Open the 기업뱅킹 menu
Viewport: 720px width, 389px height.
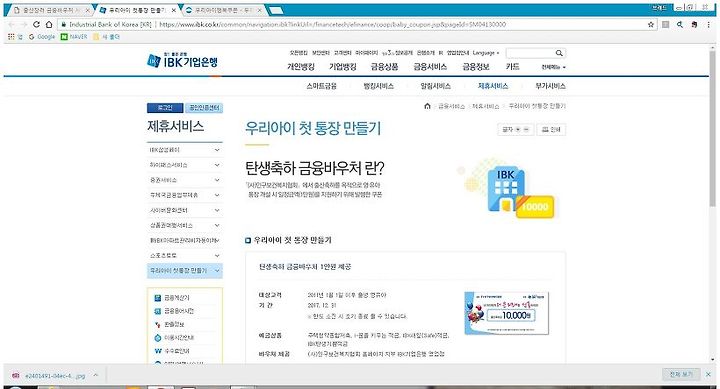tap(343, 67)
